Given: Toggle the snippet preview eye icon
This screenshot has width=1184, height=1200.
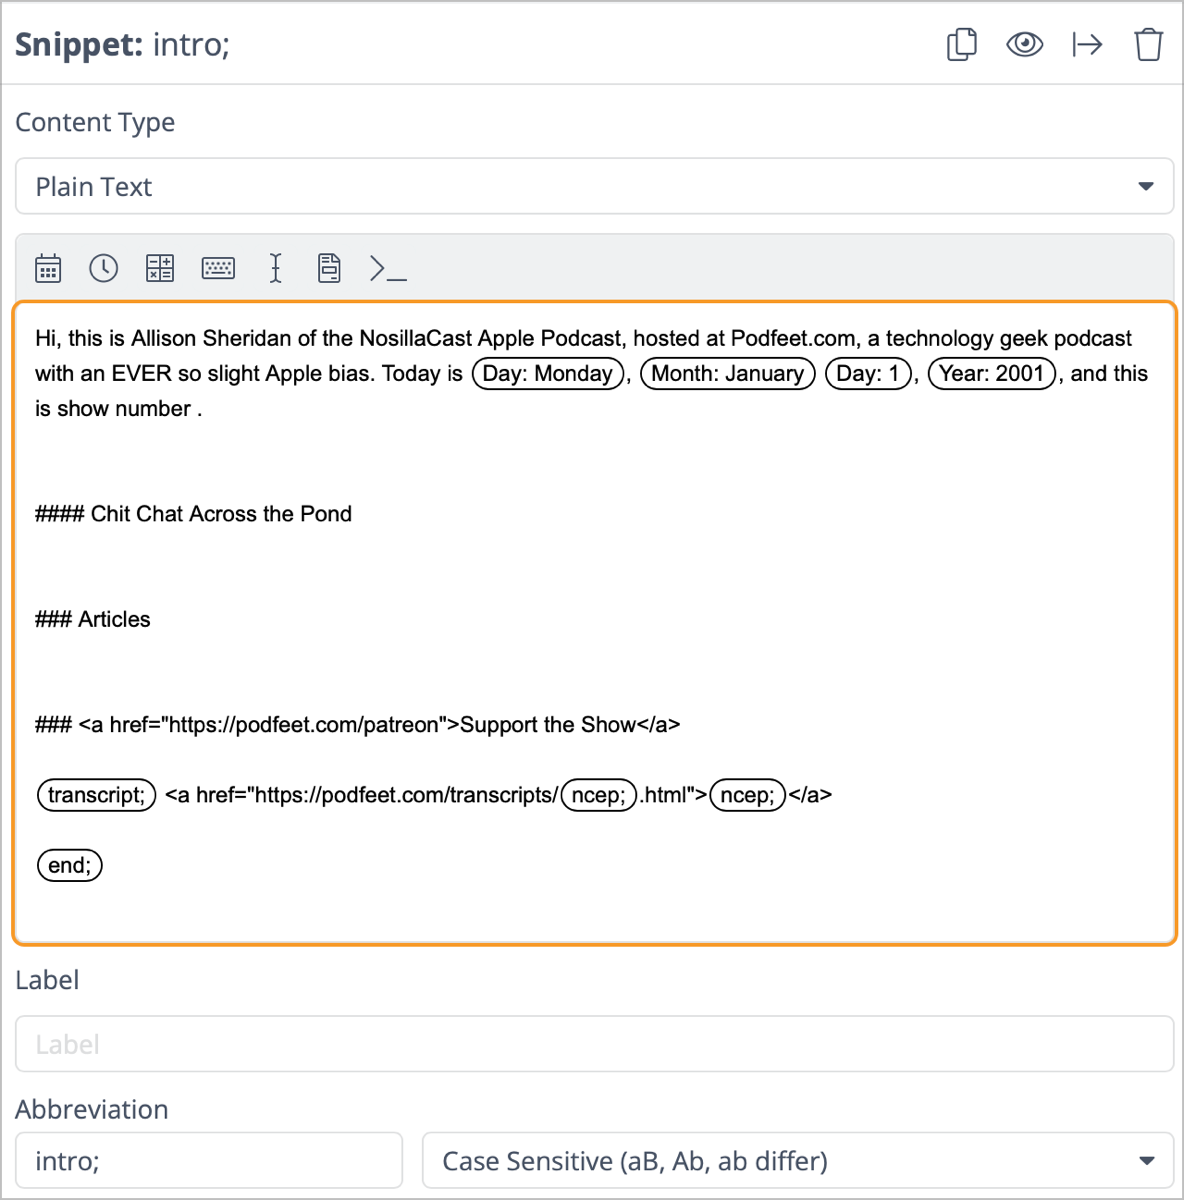Looking at the screenshot, I should pos(1024,45).
